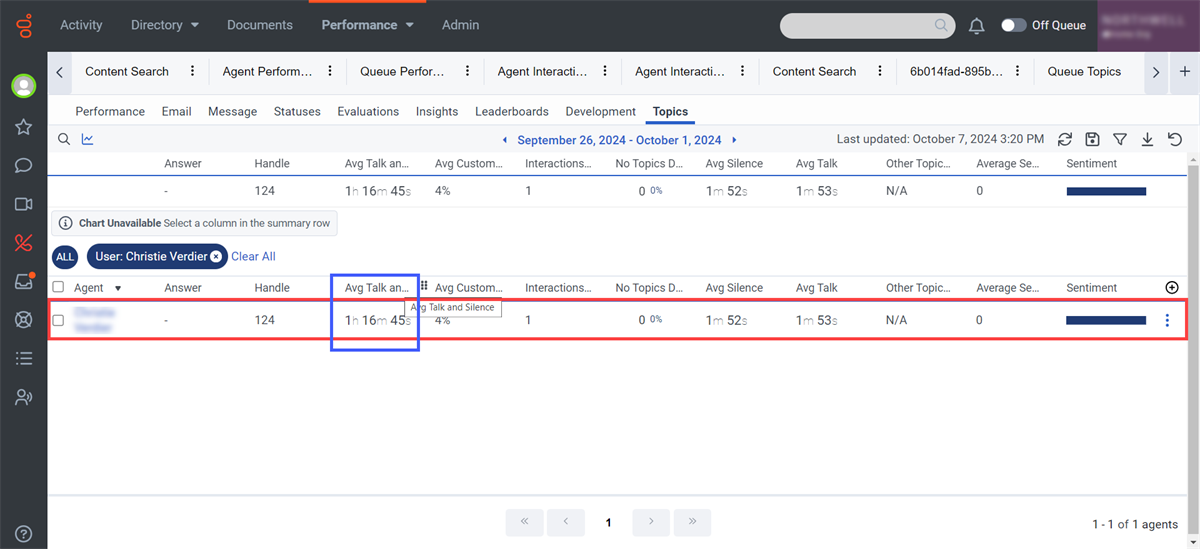Image resolution: width=1200 pixels, height=549 pixels.
Task: Switch to the Development tab
Action: [601, 112]
